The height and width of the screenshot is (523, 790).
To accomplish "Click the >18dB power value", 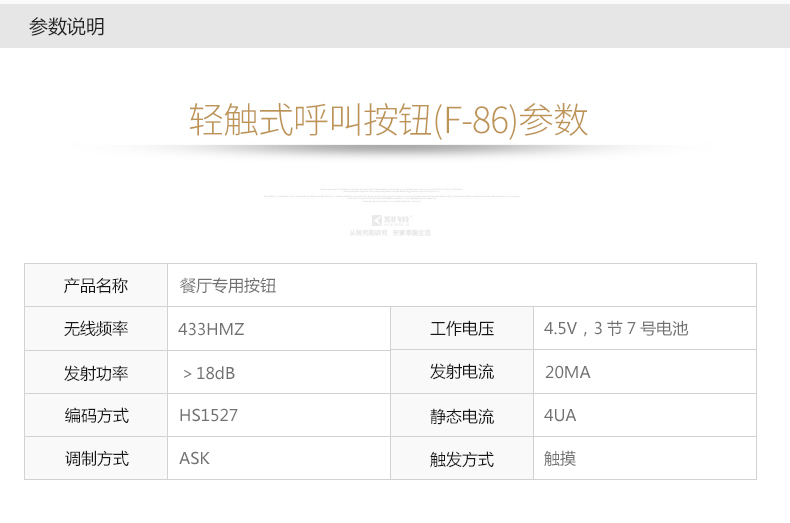I will [209, 373].
